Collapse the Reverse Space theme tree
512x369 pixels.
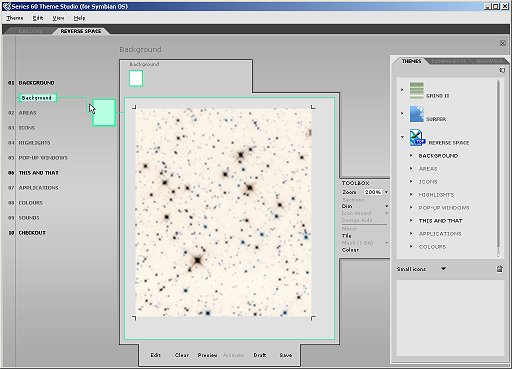[x=402, y=137]
